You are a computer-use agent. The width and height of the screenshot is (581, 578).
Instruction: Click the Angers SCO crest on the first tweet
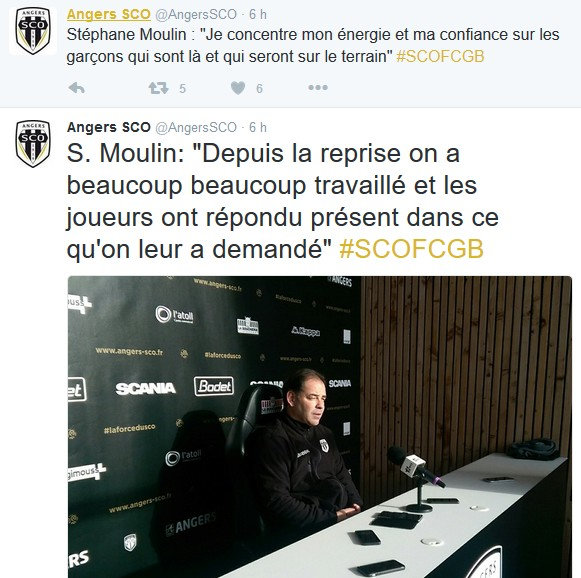[x=33, y=31]
